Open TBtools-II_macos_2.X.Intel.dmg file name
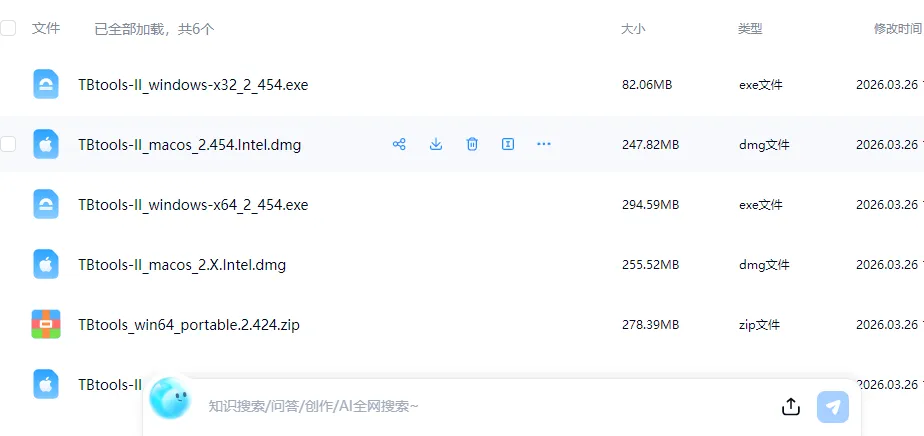The width and height of the screenshot is (924, 436). pyautogui.click(x=182, y=265)
